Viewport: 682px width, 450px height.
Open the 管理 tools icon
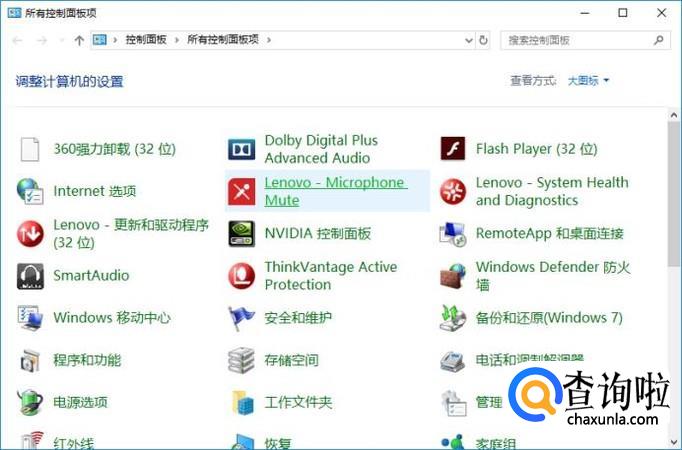(453, 403)
